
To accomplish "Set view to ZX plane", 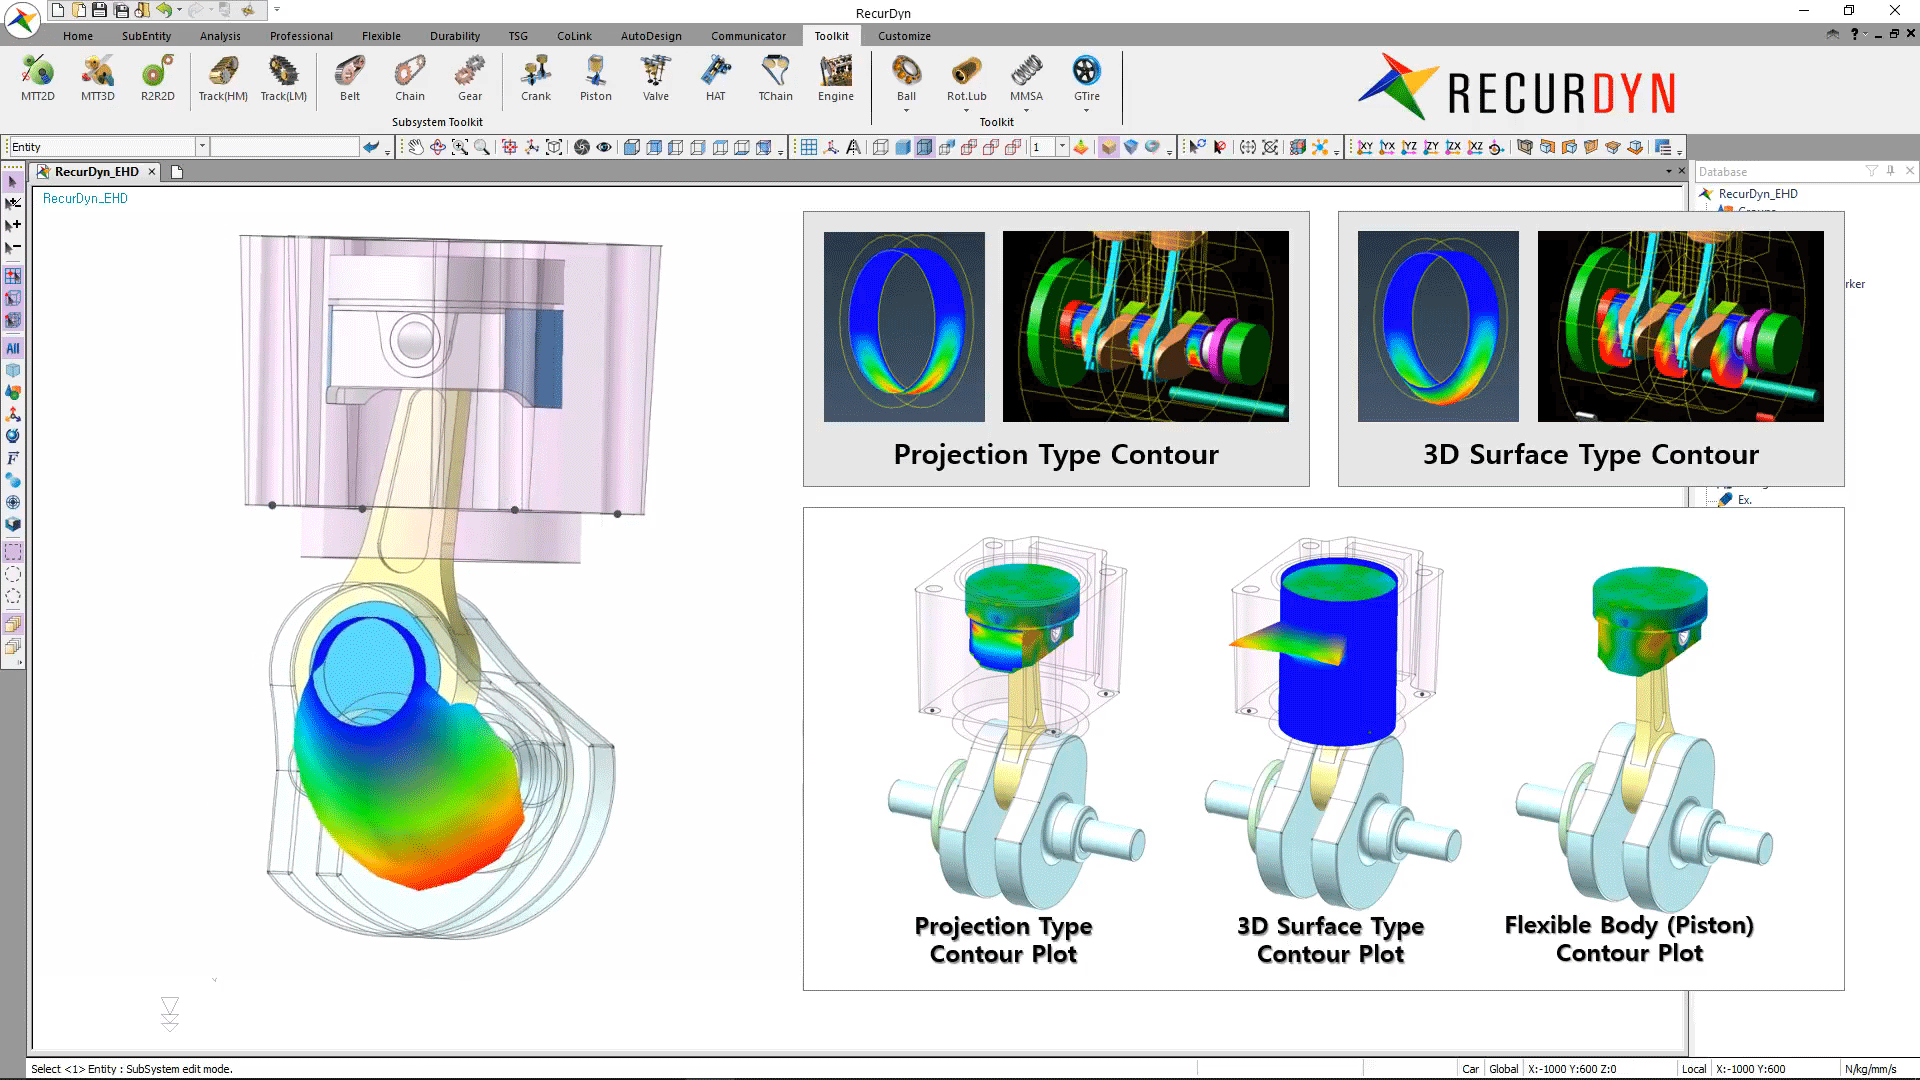I will click(1453, 147).
